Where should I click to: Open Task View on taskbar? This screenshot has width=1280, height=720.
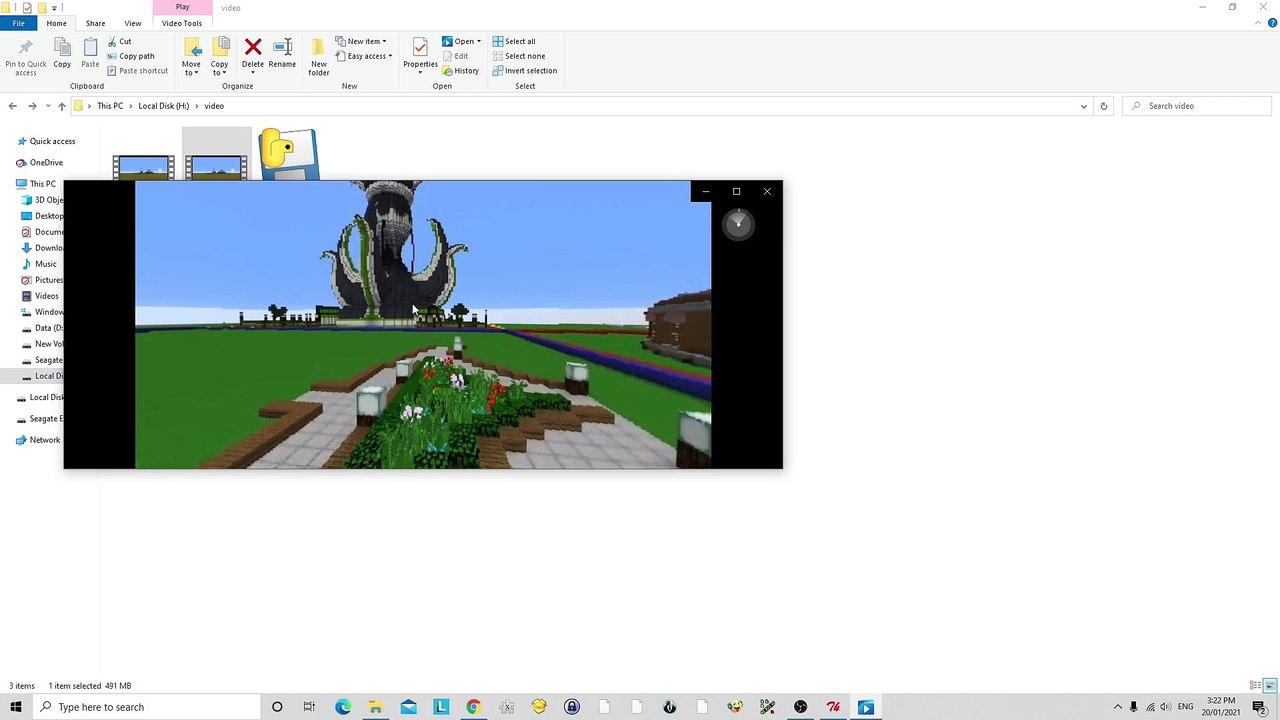coord(309,707)
